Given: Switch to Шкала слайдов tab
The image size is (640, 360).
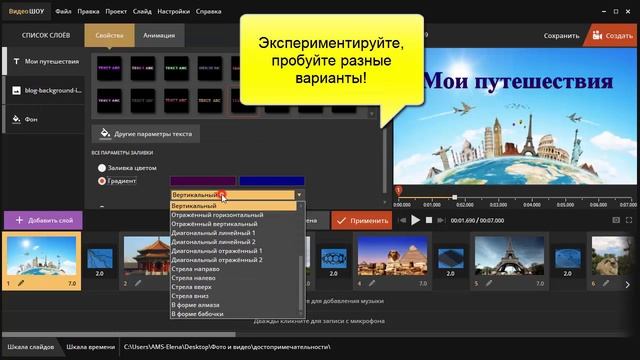Looking at the screenshot, I should (31, 347).
